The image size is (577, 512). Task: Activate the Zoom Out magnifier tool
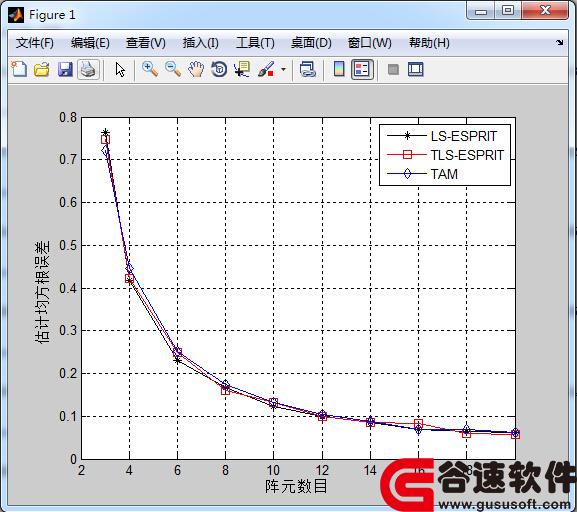(x=173, y=69)
